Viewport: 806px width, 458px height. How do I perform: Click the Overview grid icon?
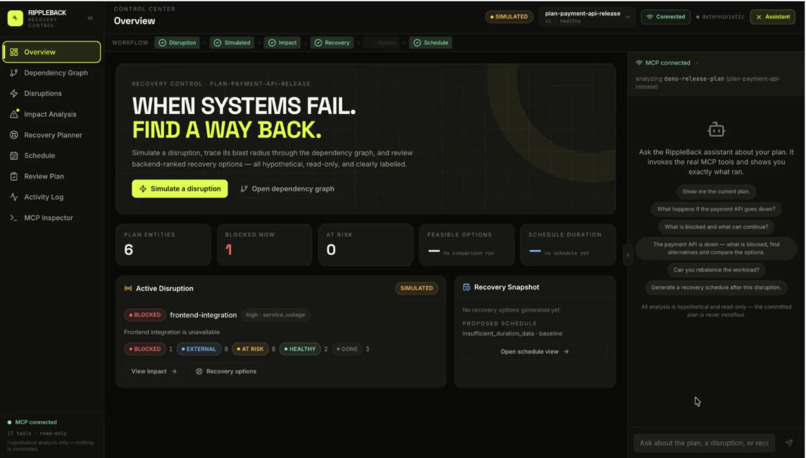14,52
